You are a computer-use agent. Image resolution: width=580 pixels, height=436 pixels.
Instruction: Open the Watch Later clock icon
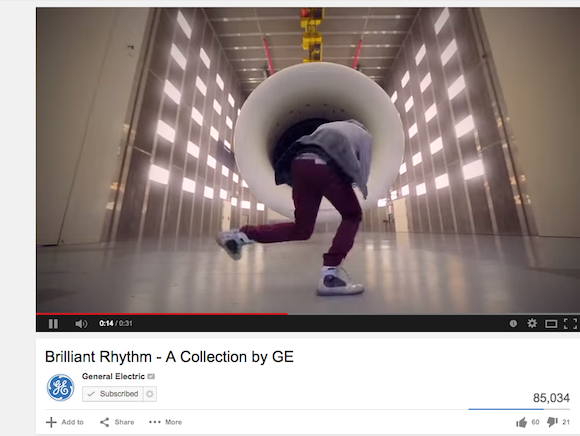[x=513, y=324]
